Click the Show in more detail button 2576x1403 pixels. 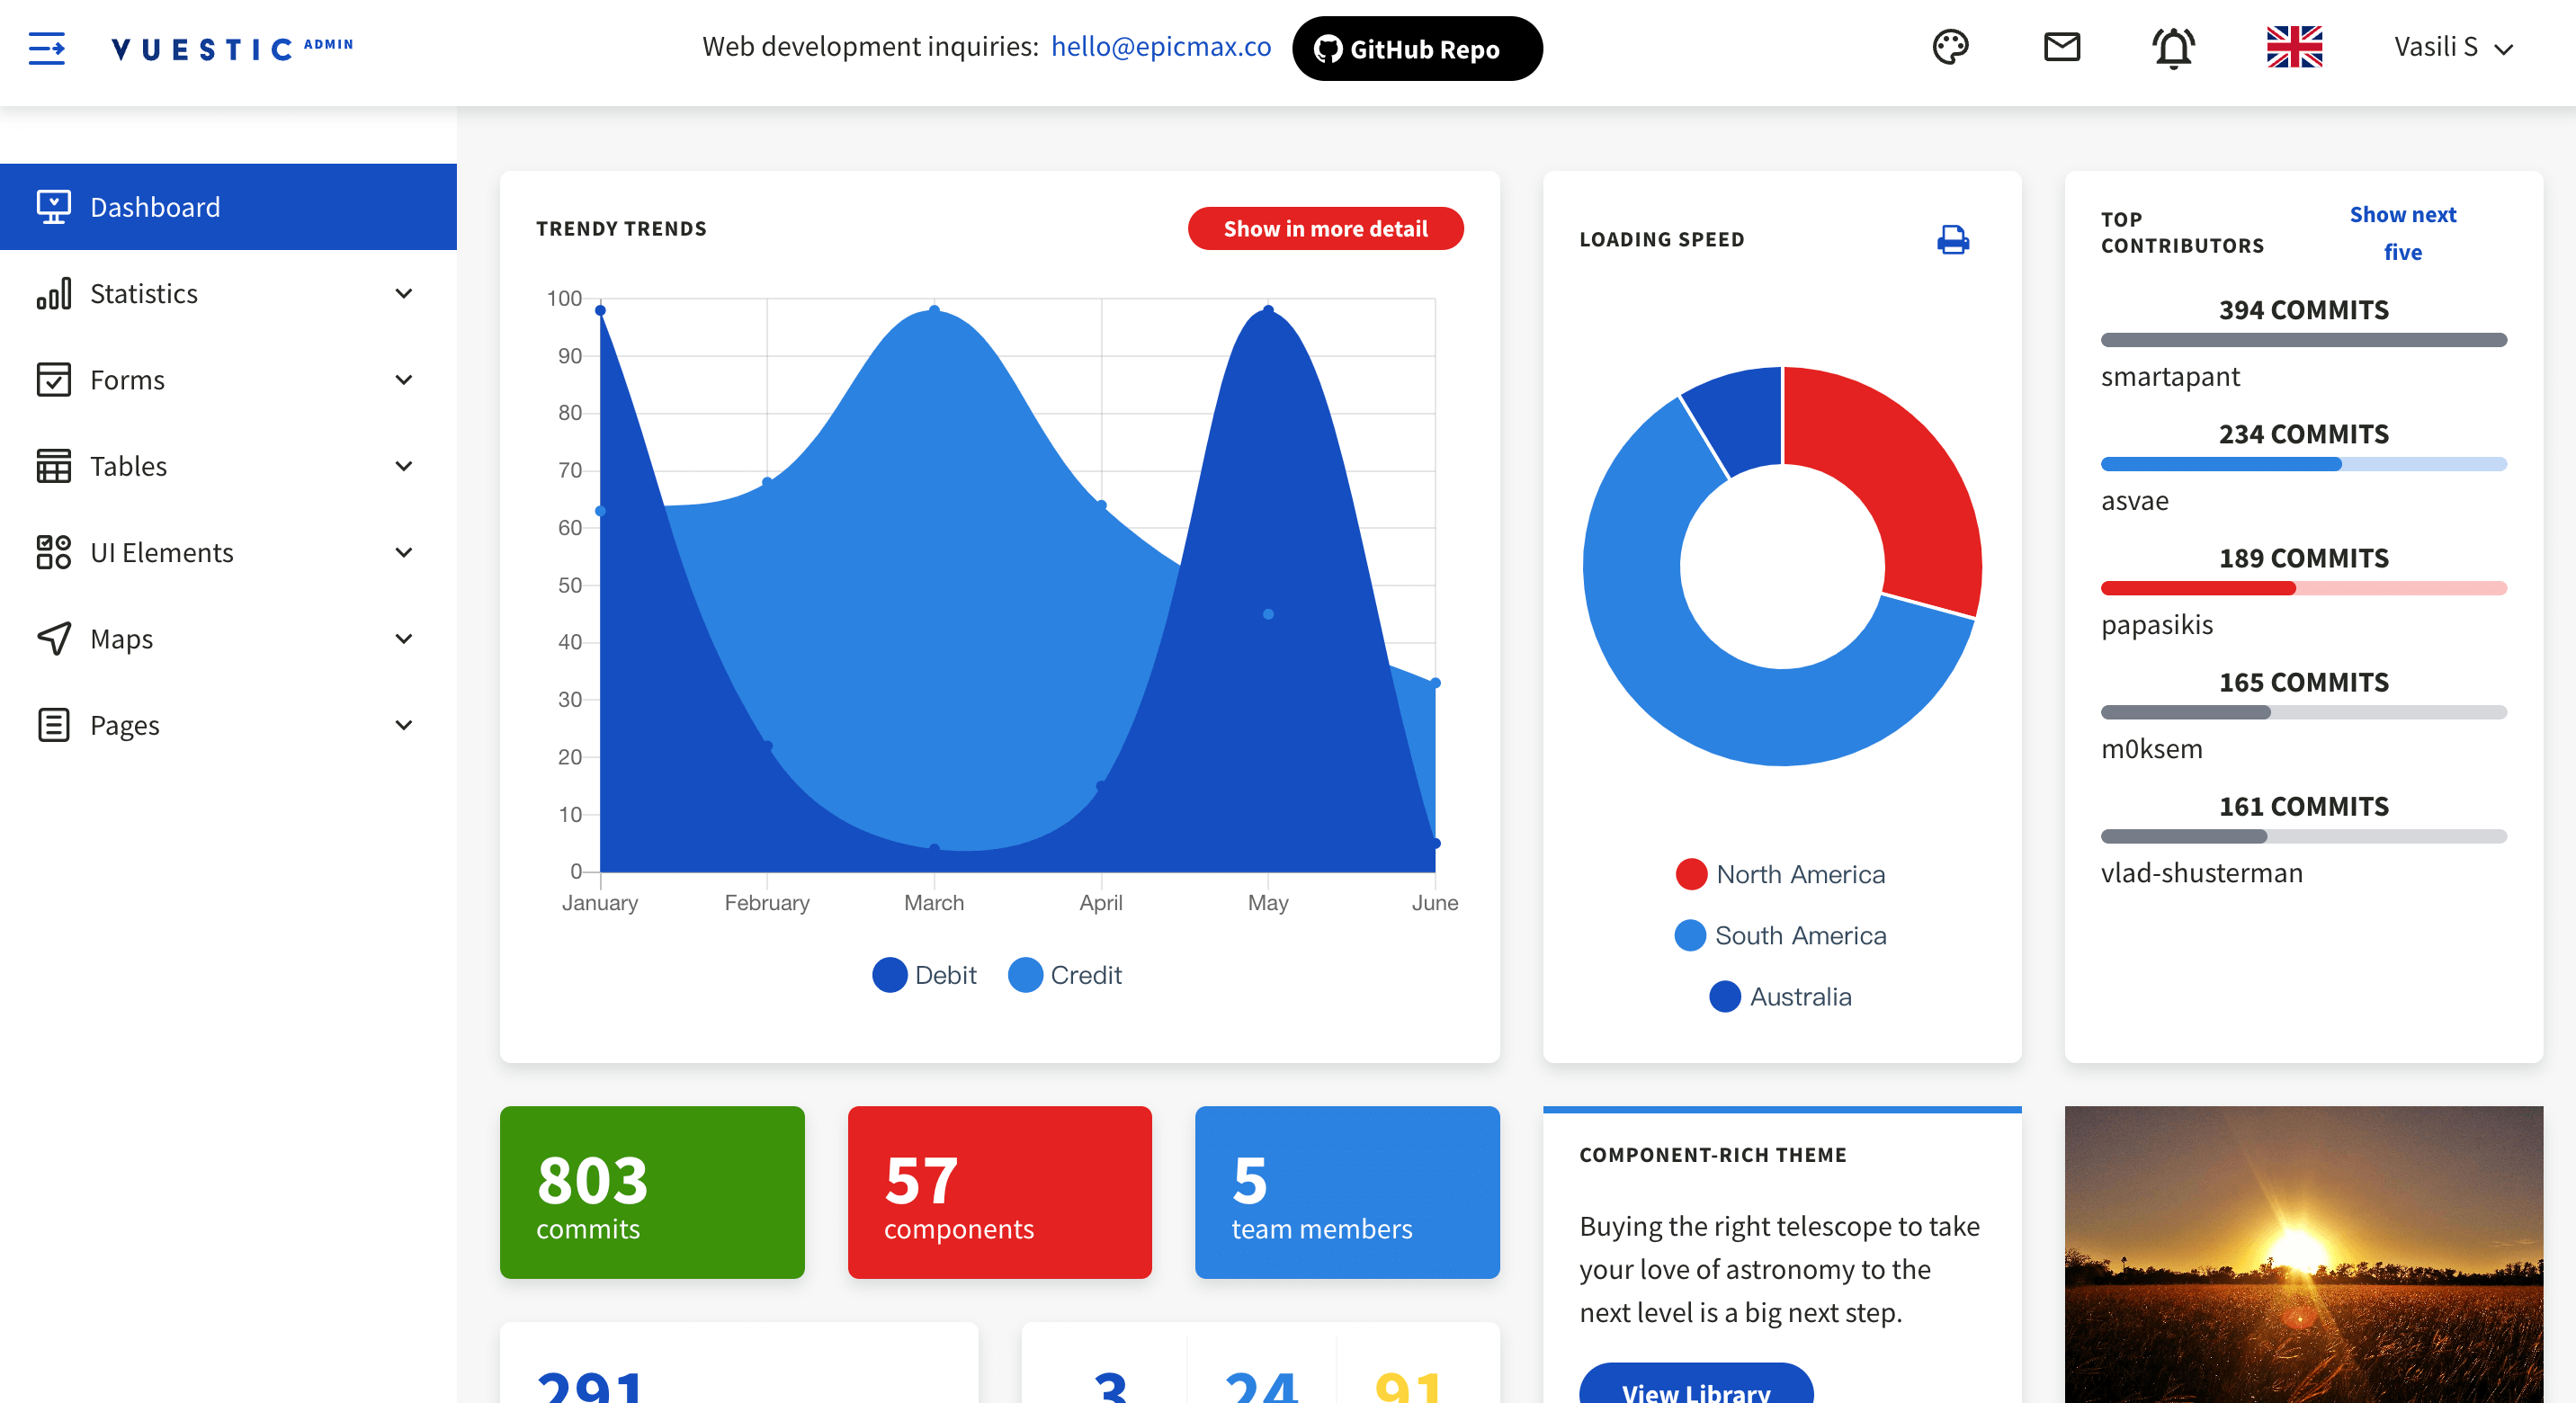pyautogui.click(x=1325, y=229)
